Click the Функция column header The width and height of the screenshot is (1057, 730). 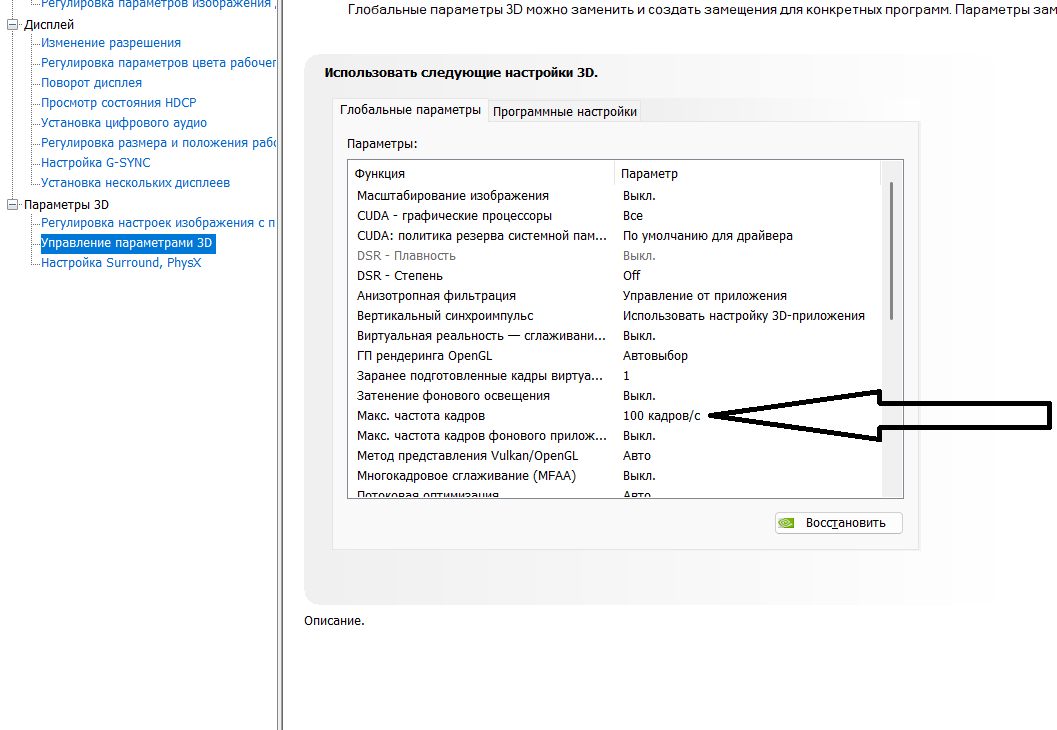(x=481, y=173)
